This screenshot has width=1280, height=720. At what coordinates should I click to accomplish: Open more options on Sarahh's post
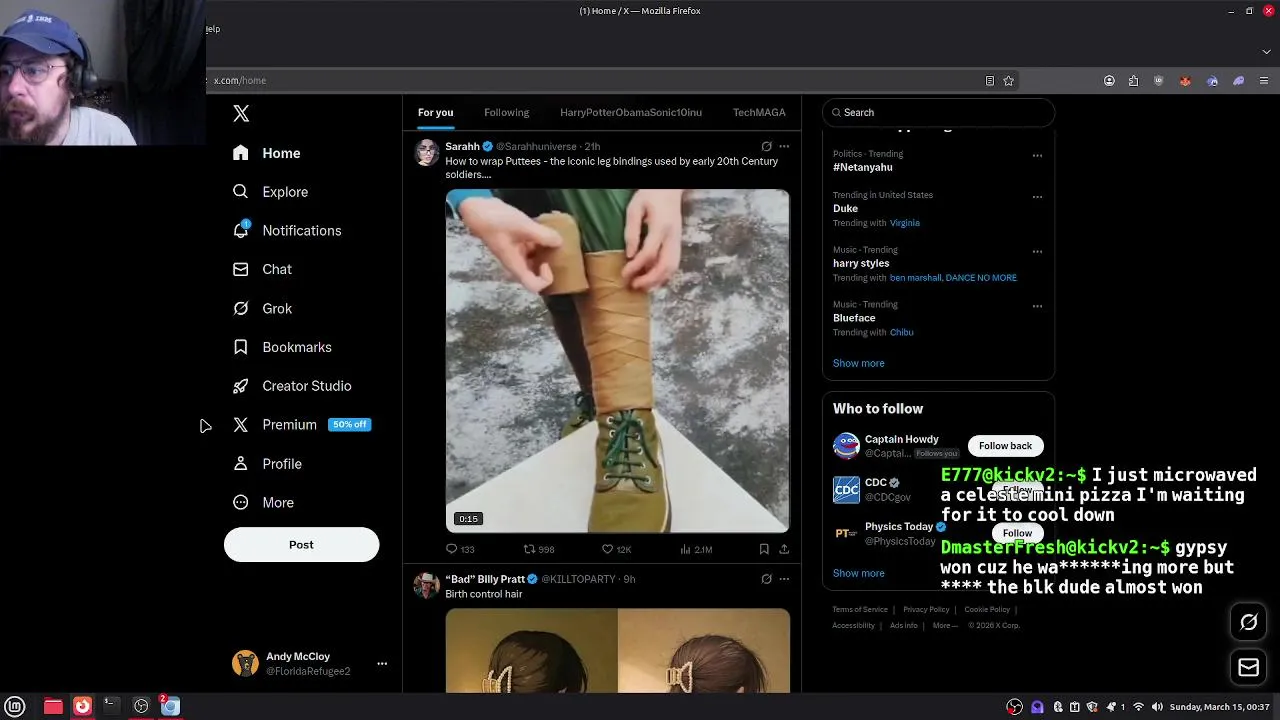coord(784,146)
